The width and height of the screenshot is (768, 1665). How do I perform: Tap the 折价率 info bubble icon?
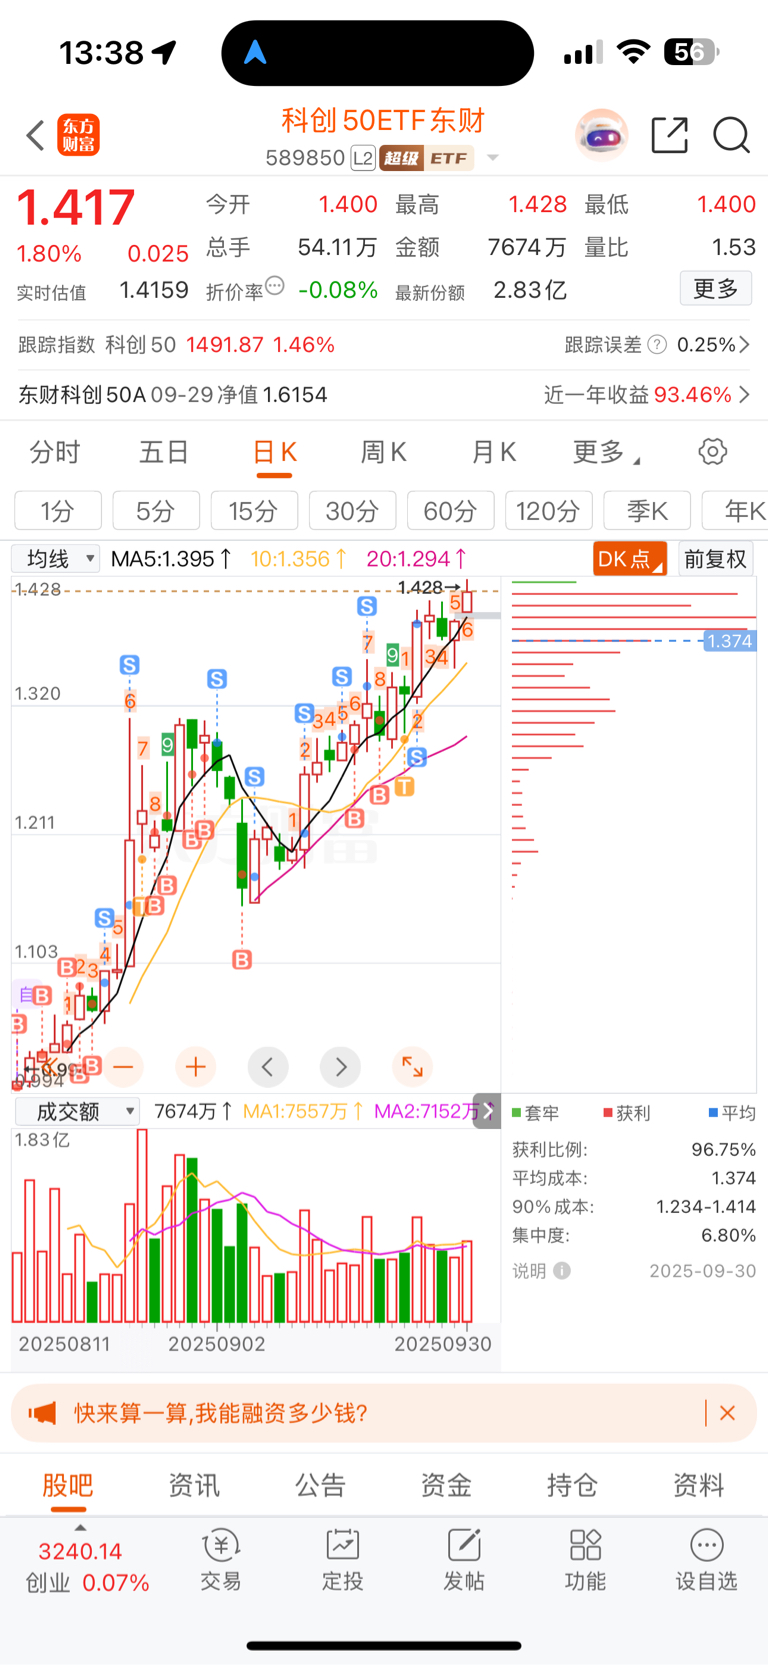(x=275, y=286)
